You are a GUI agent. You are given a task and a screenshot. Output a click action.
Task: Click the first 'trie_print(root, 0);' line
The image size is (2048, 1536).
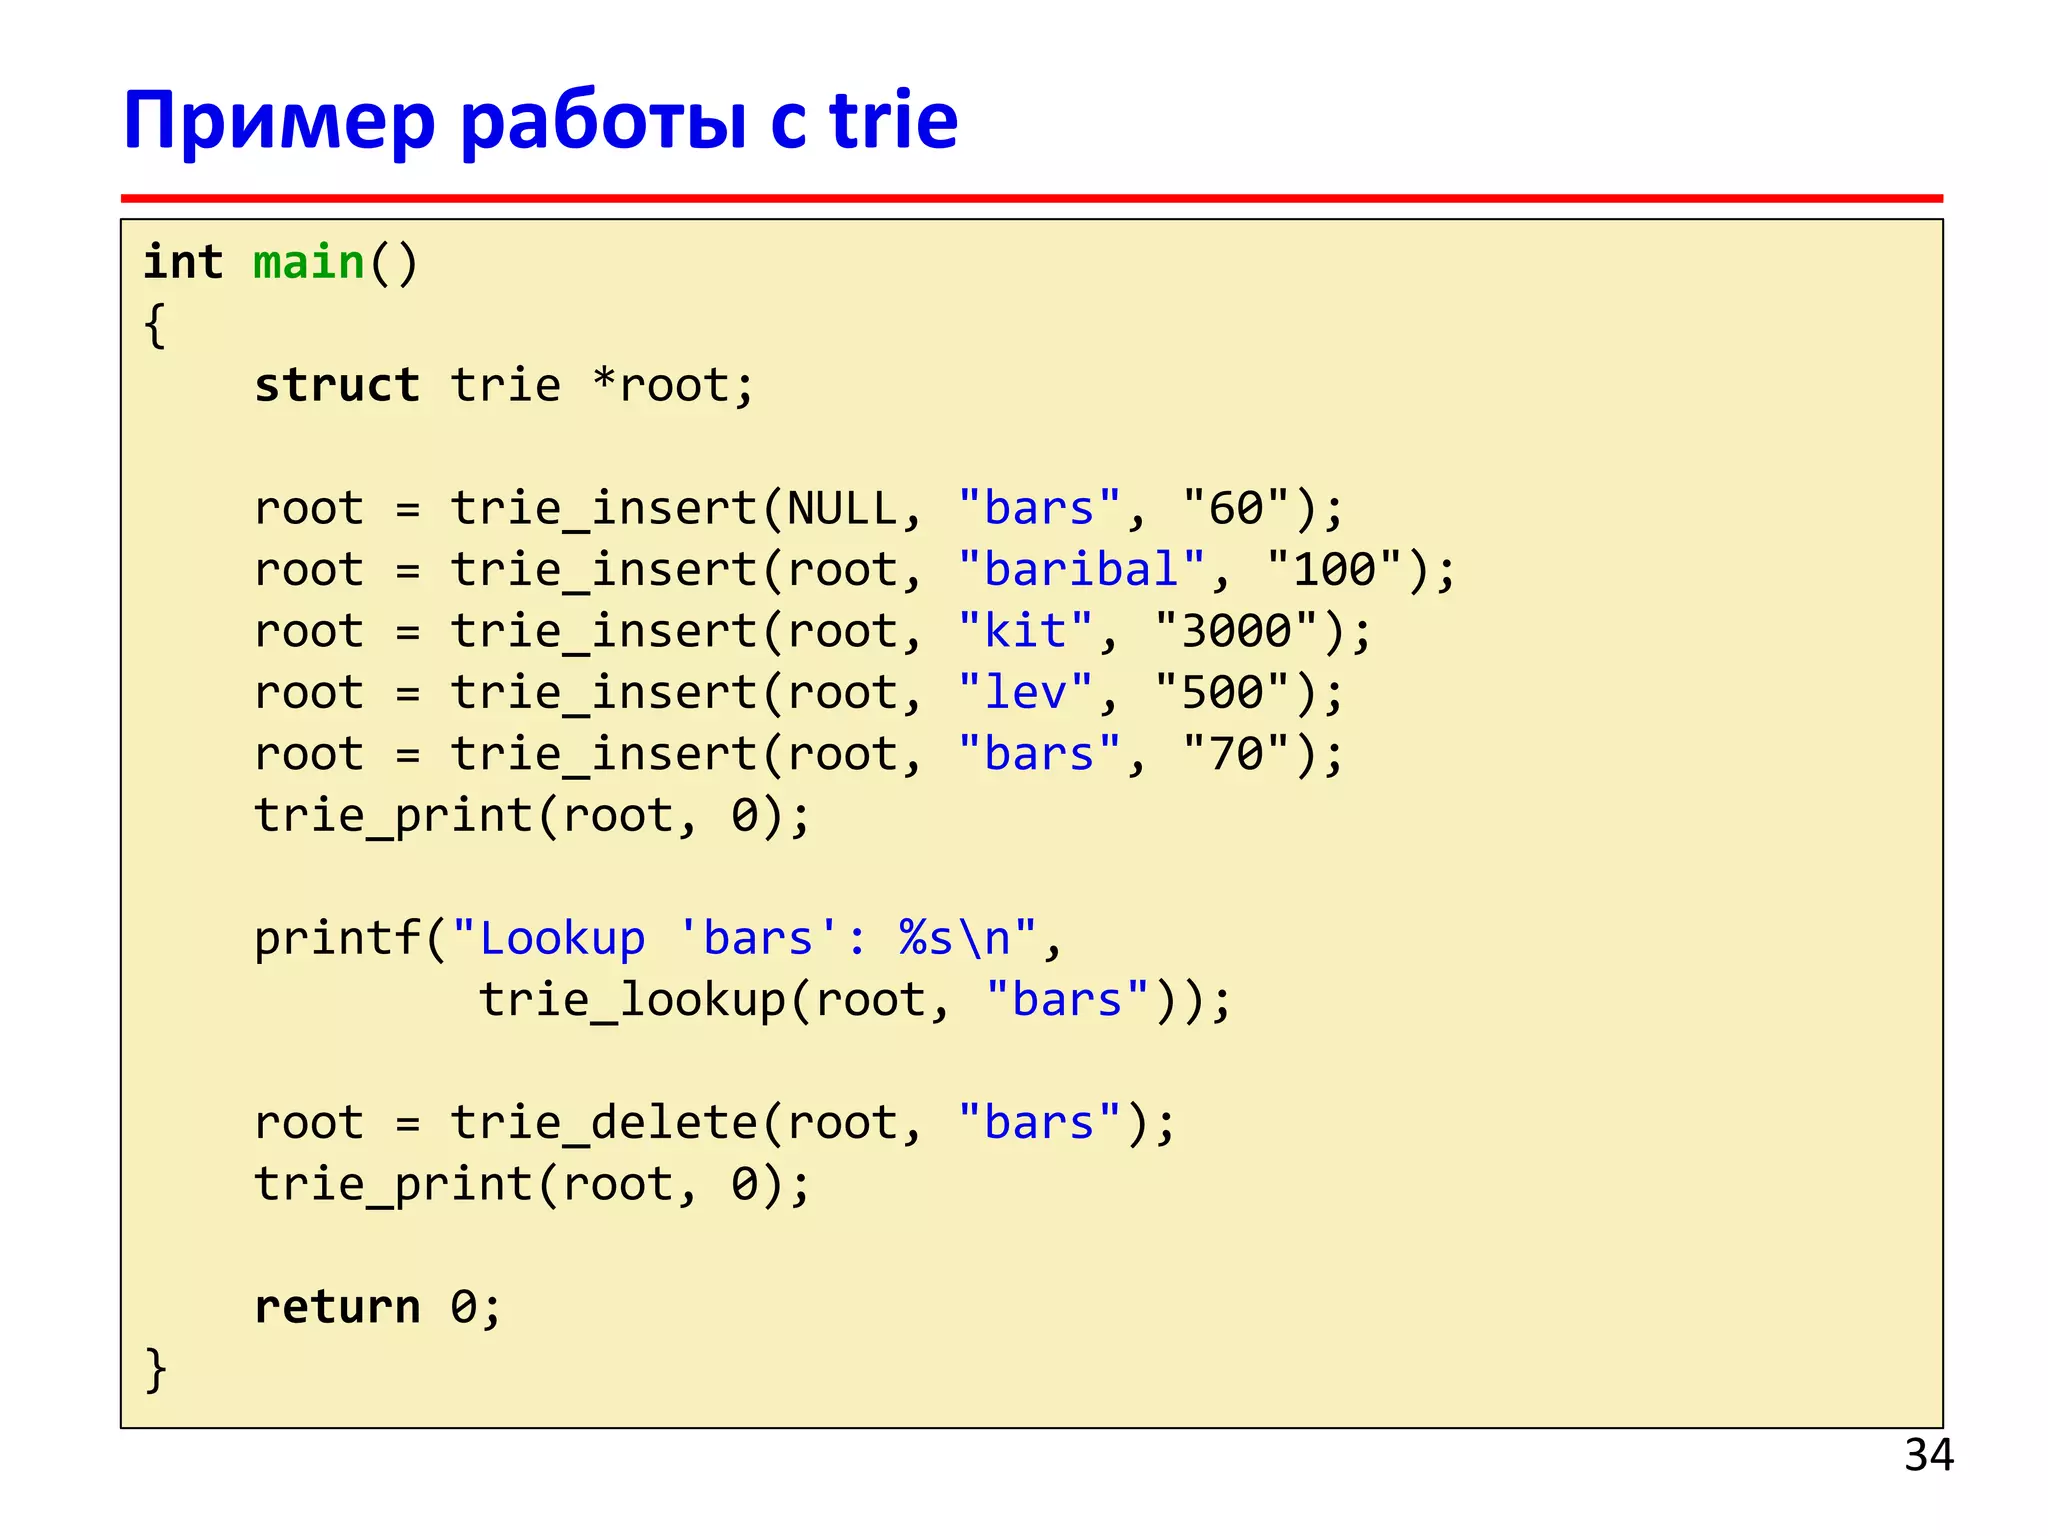(x=533, y=817)
